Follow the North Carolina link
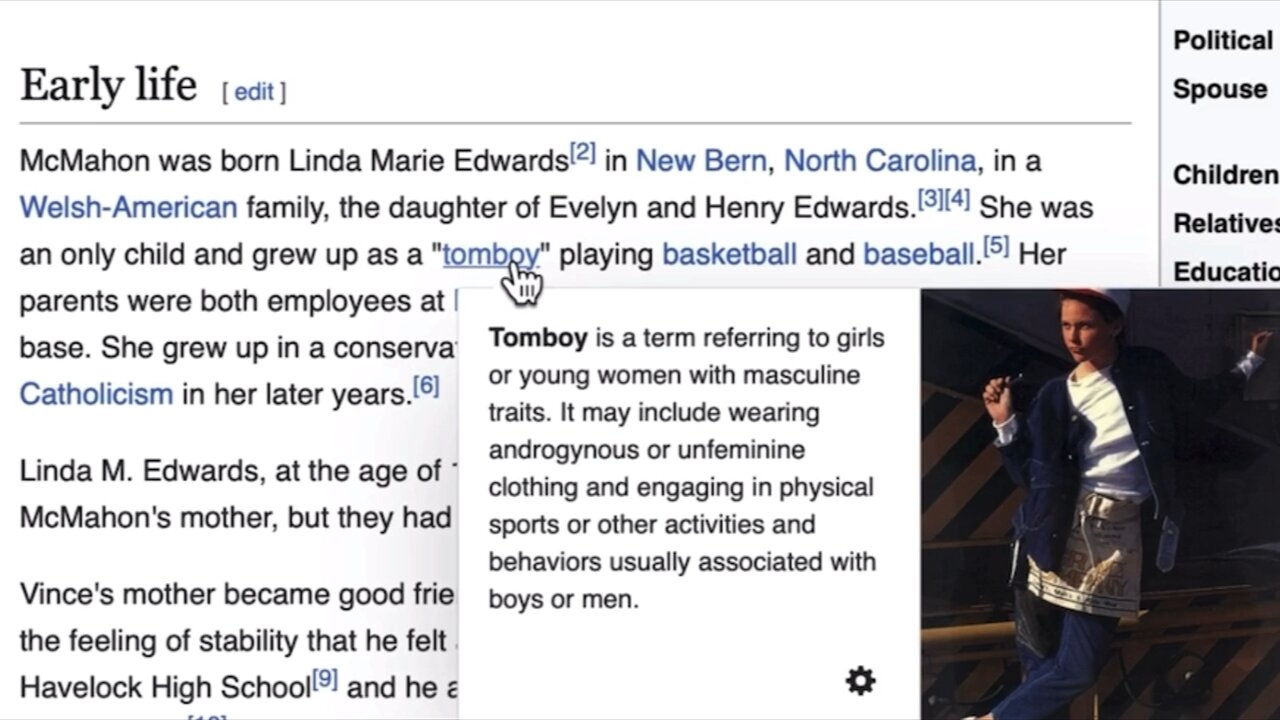 point(880,161)
